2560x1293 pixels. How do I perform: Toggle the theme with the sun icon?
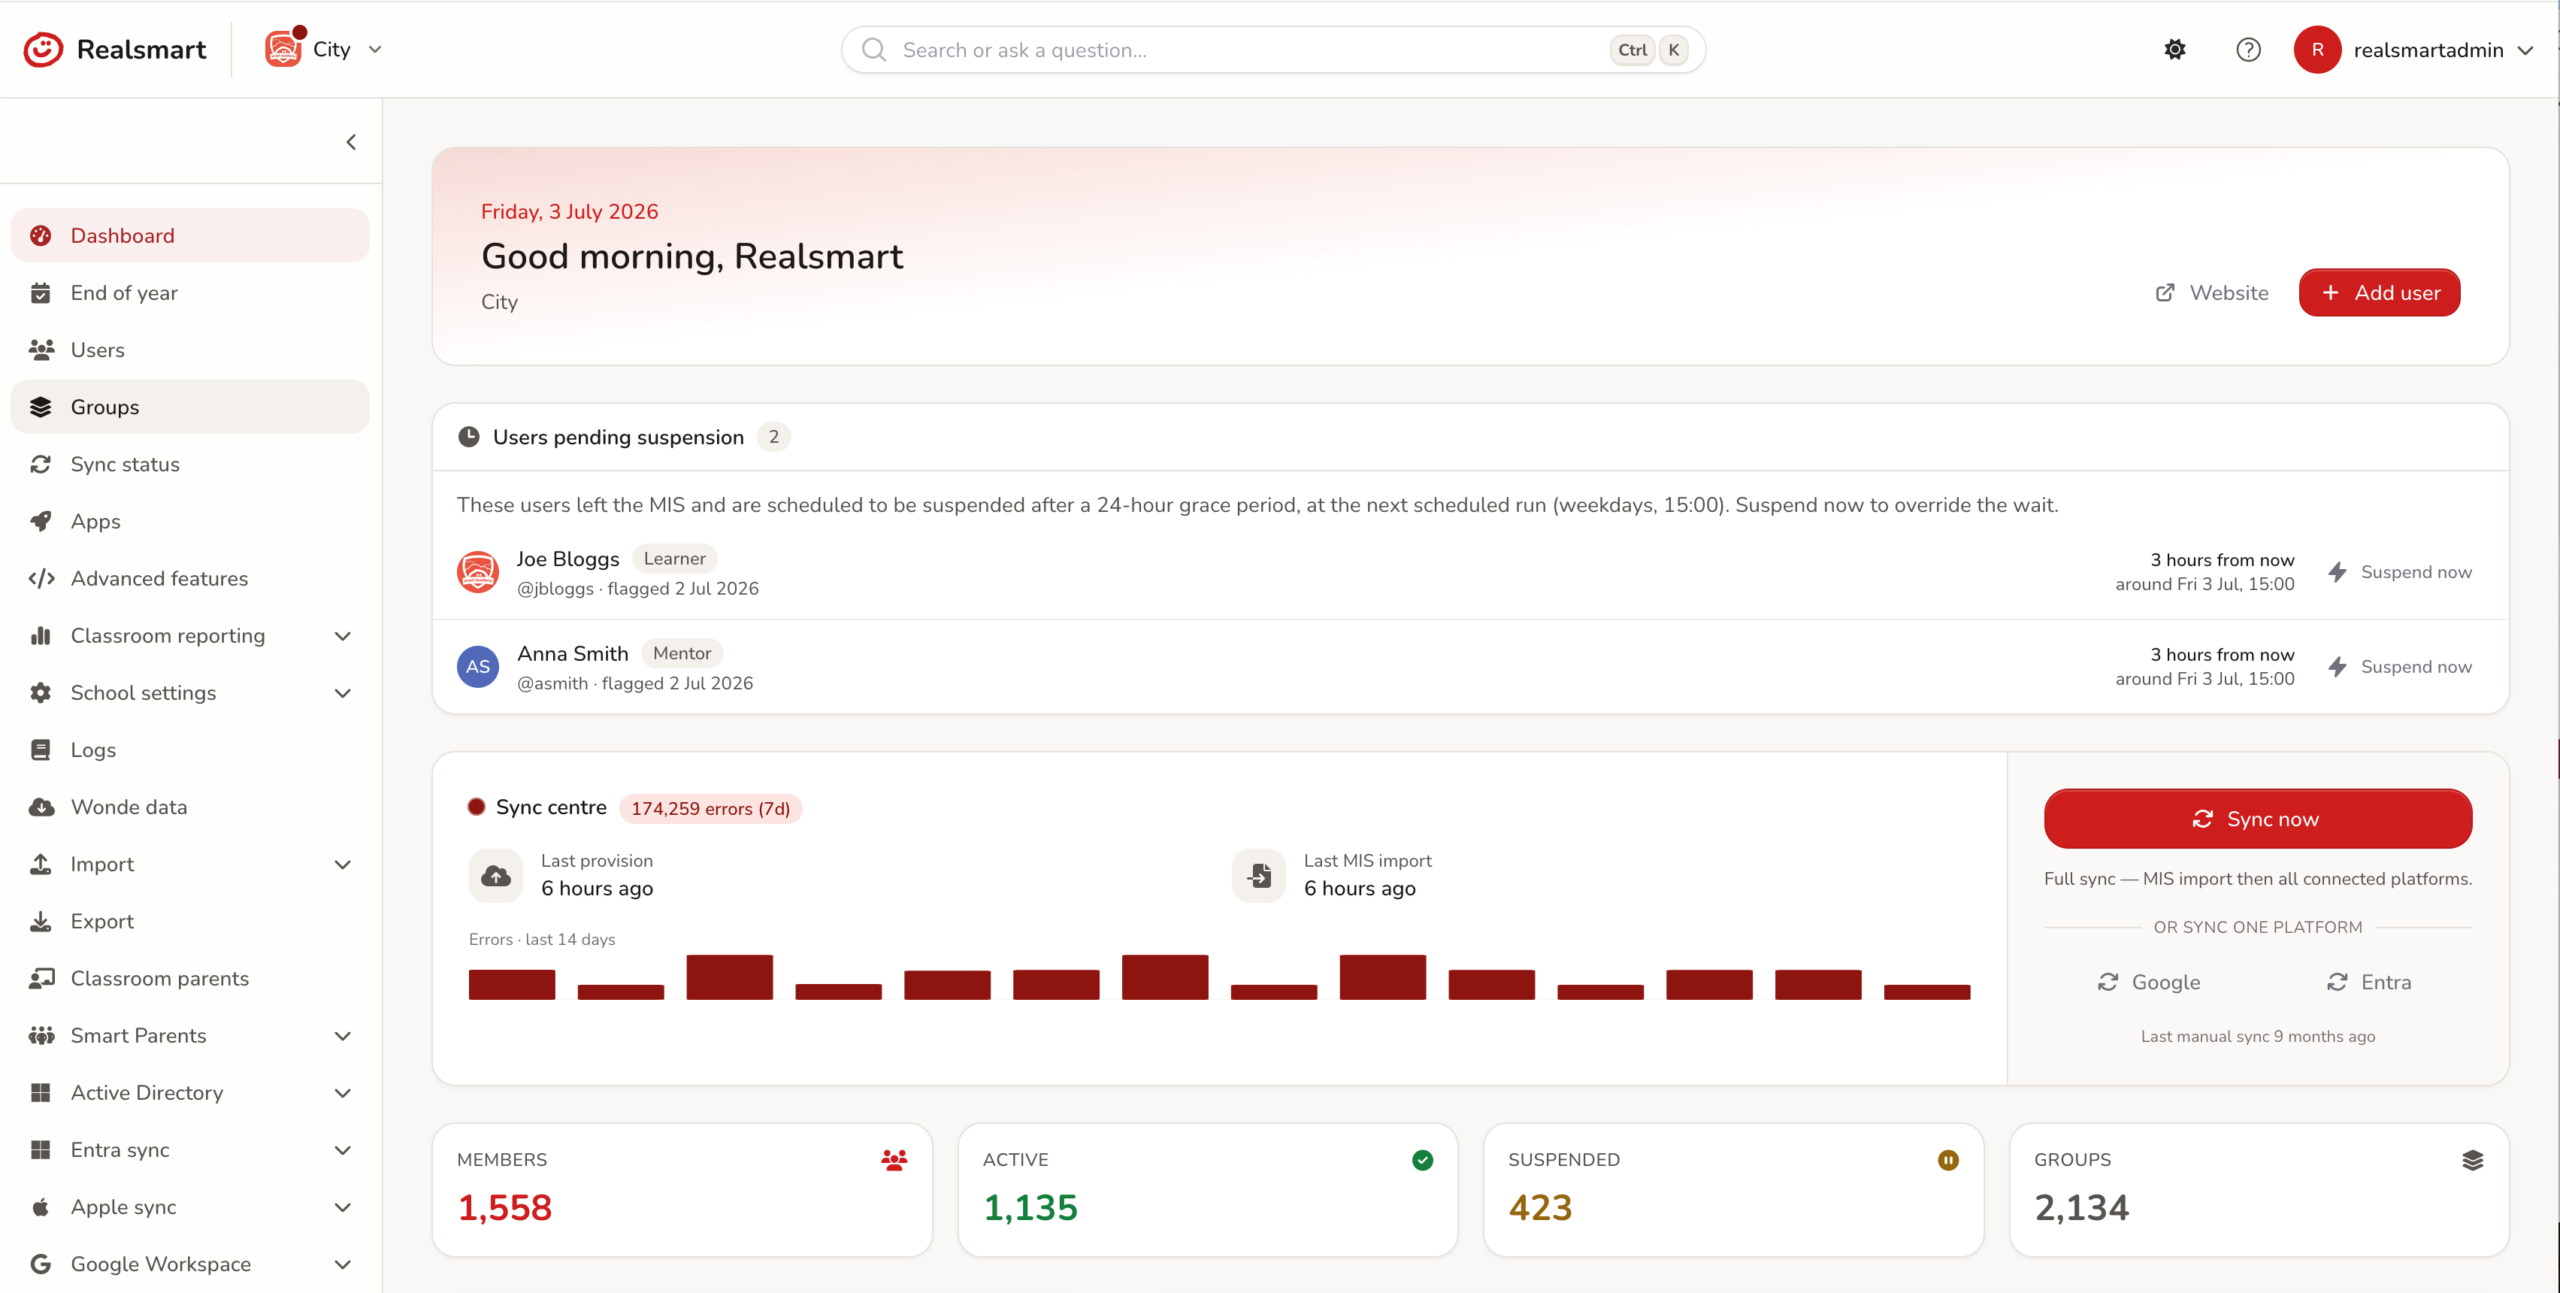point(2175,49)
